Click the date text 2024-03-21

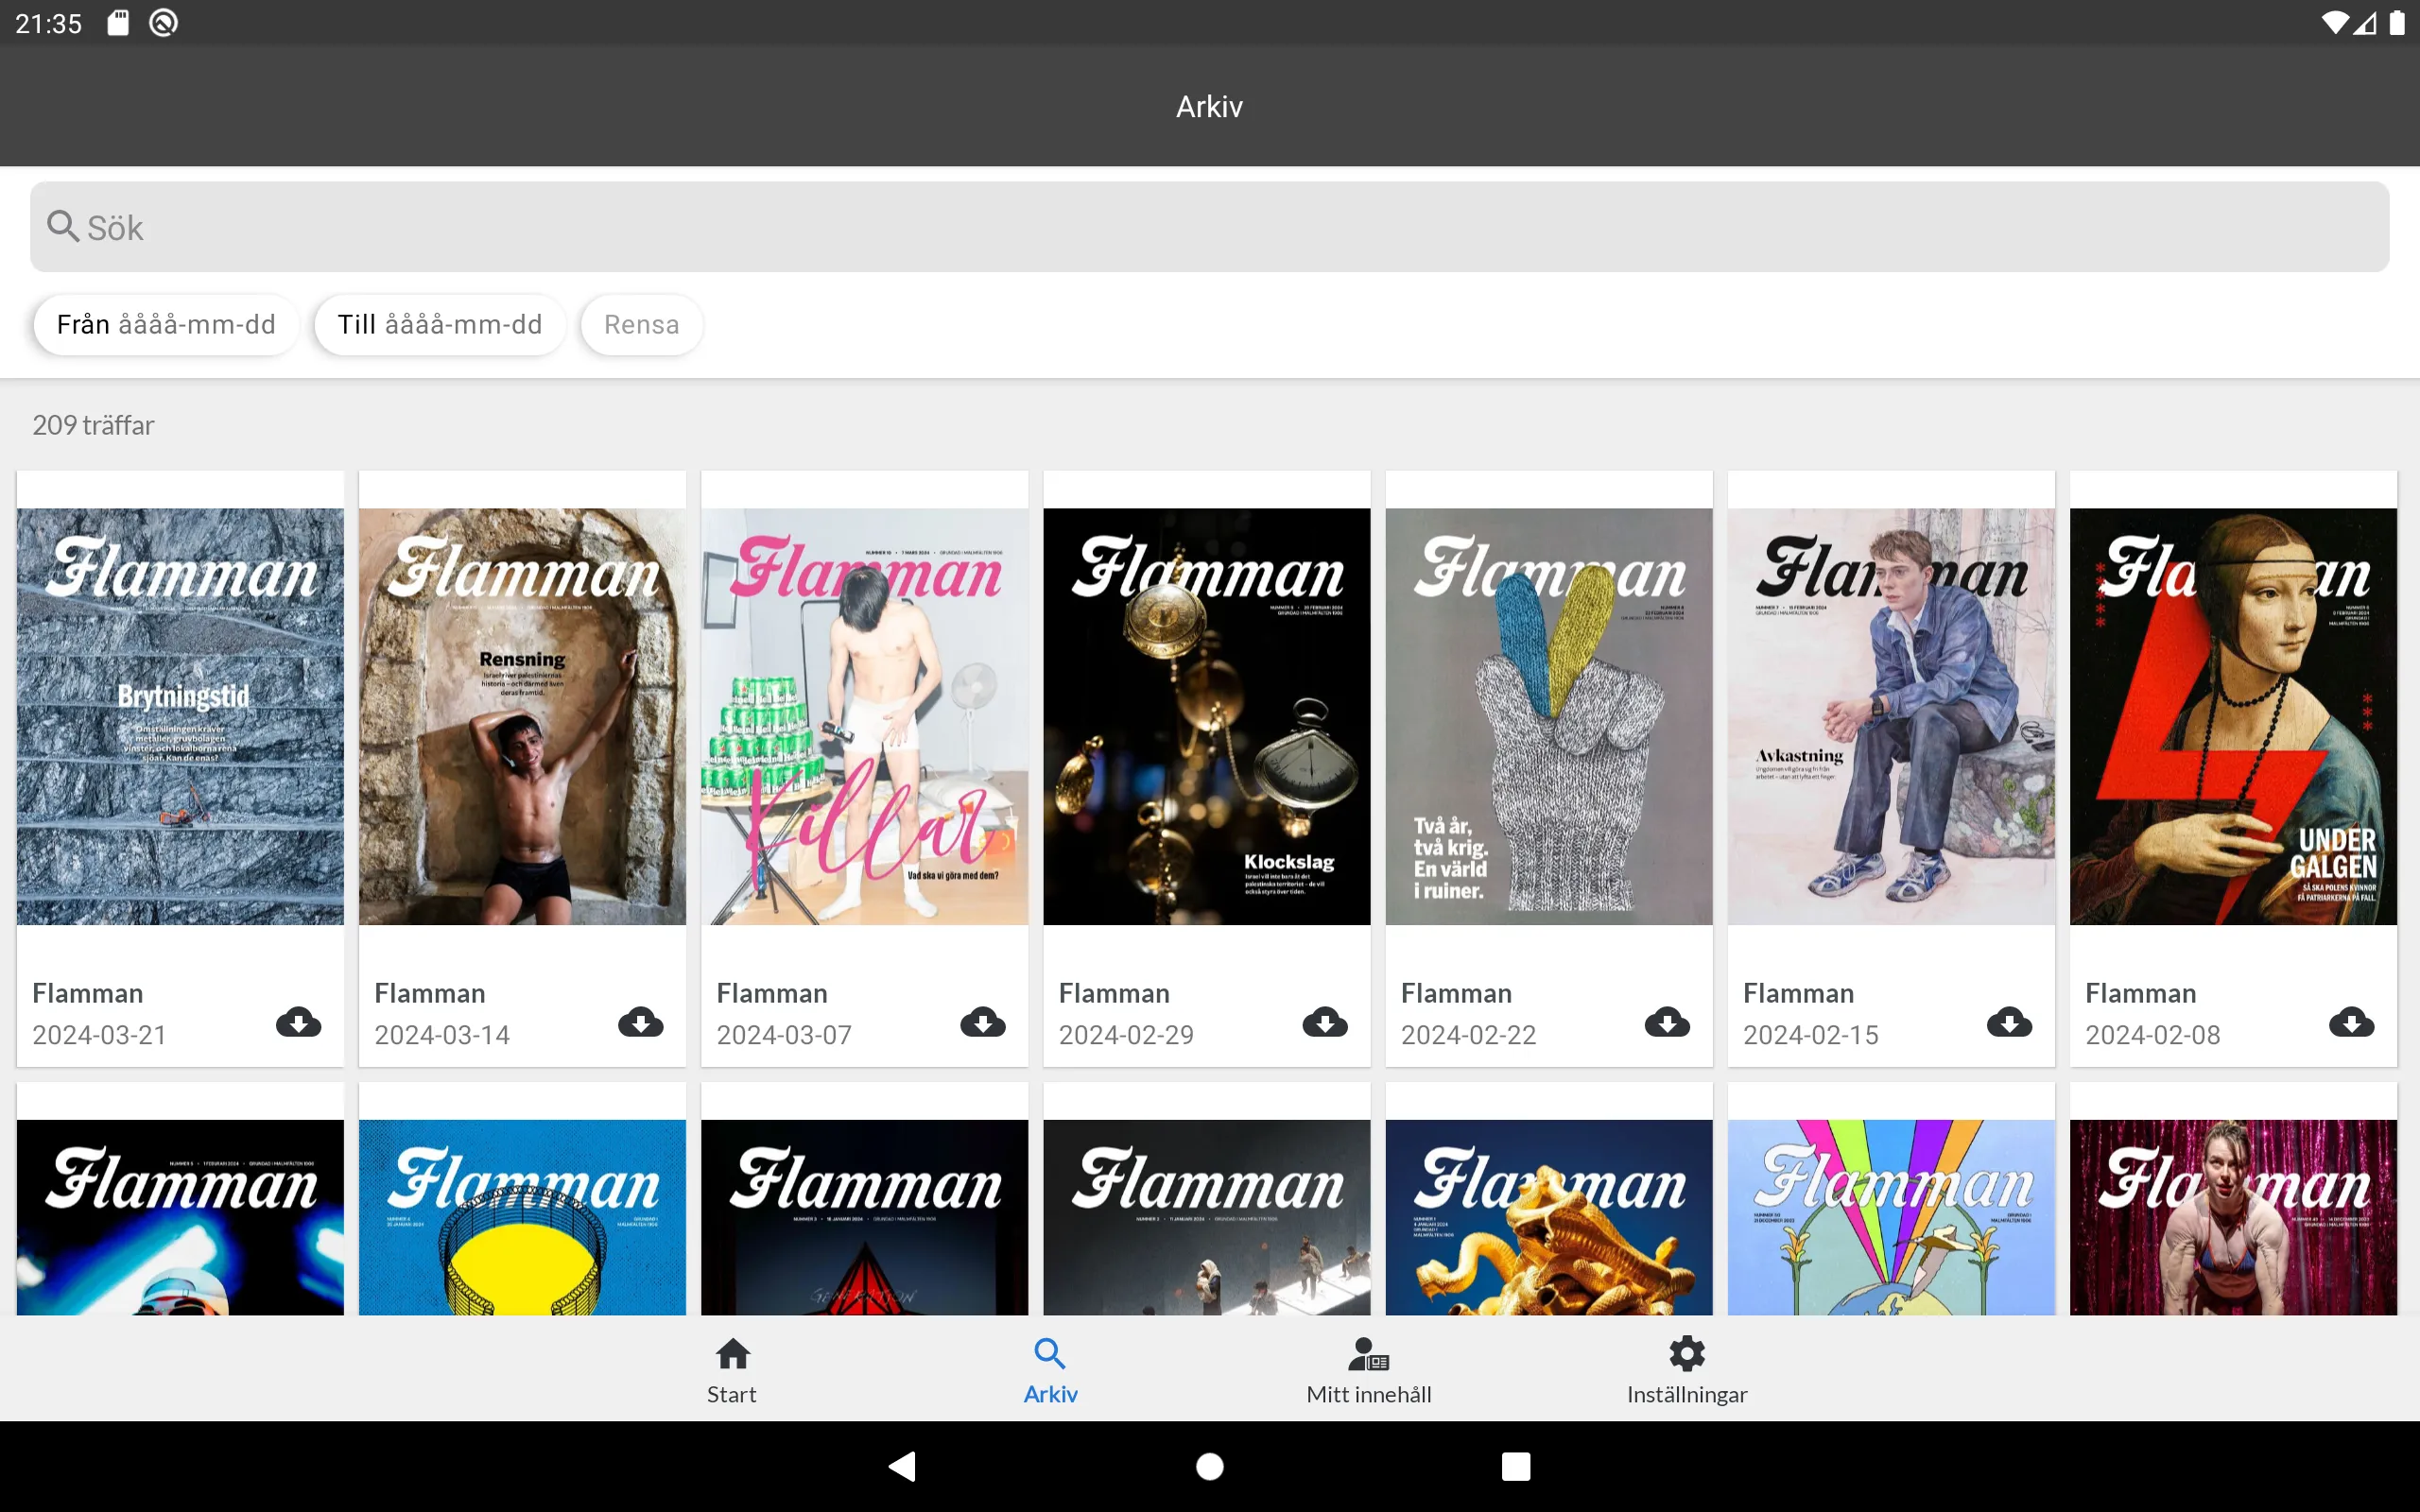pyautogui.click(x=99, y=1035)
